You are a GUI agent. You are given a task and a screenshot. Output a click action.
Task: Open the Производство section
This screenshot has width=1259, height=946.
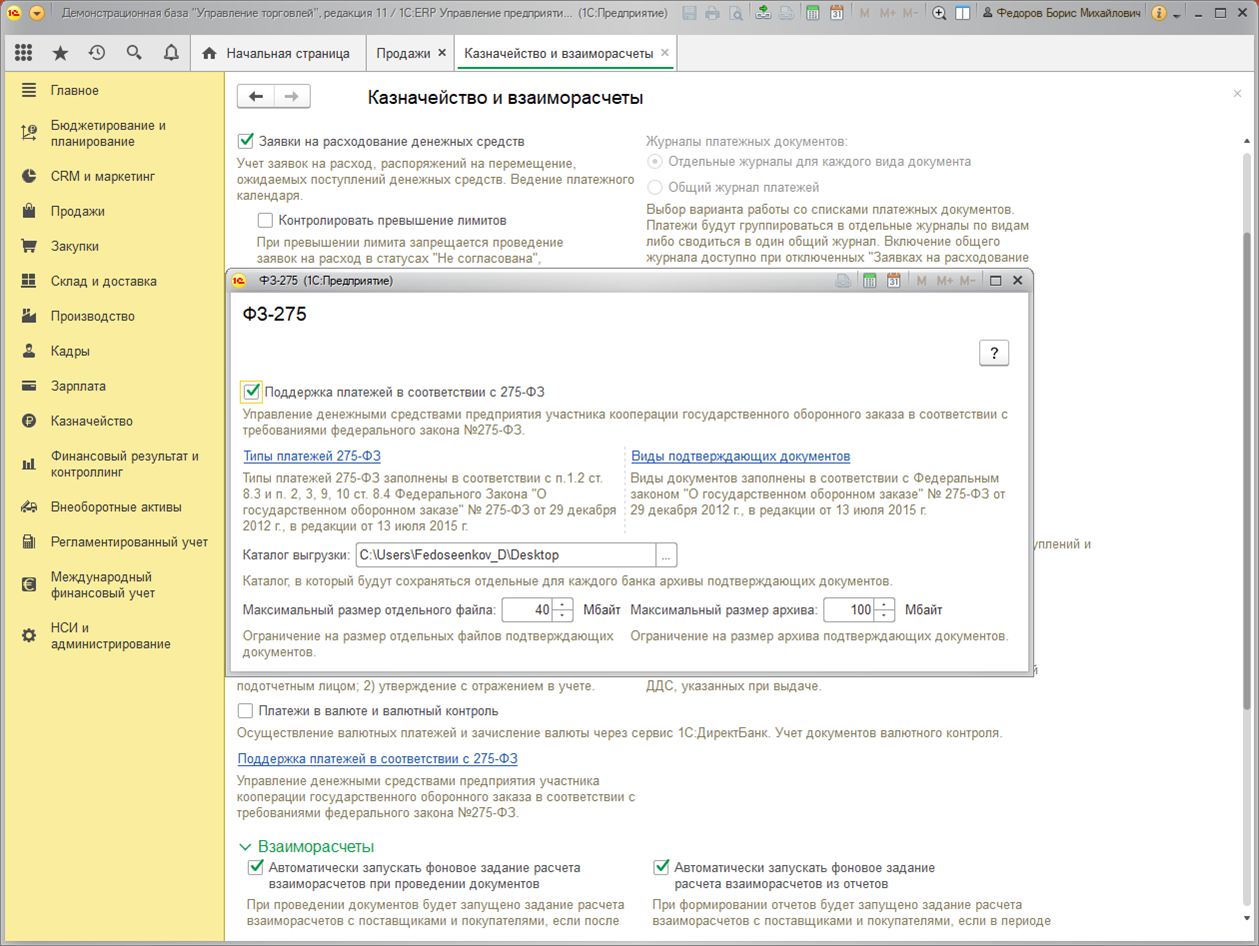tap(93, 316)
